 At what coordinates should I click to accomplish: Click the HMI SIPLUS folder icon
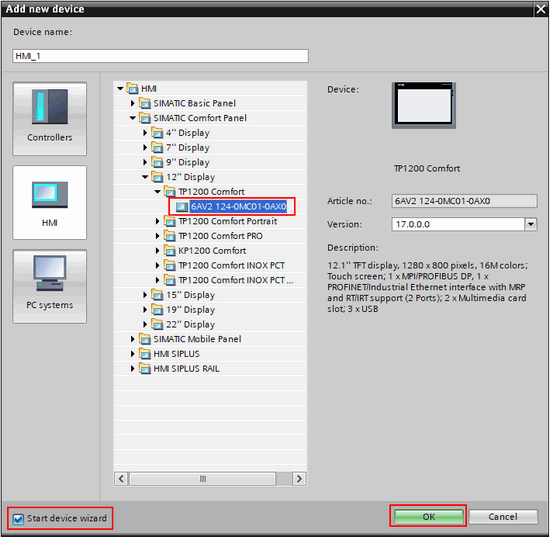145,354
